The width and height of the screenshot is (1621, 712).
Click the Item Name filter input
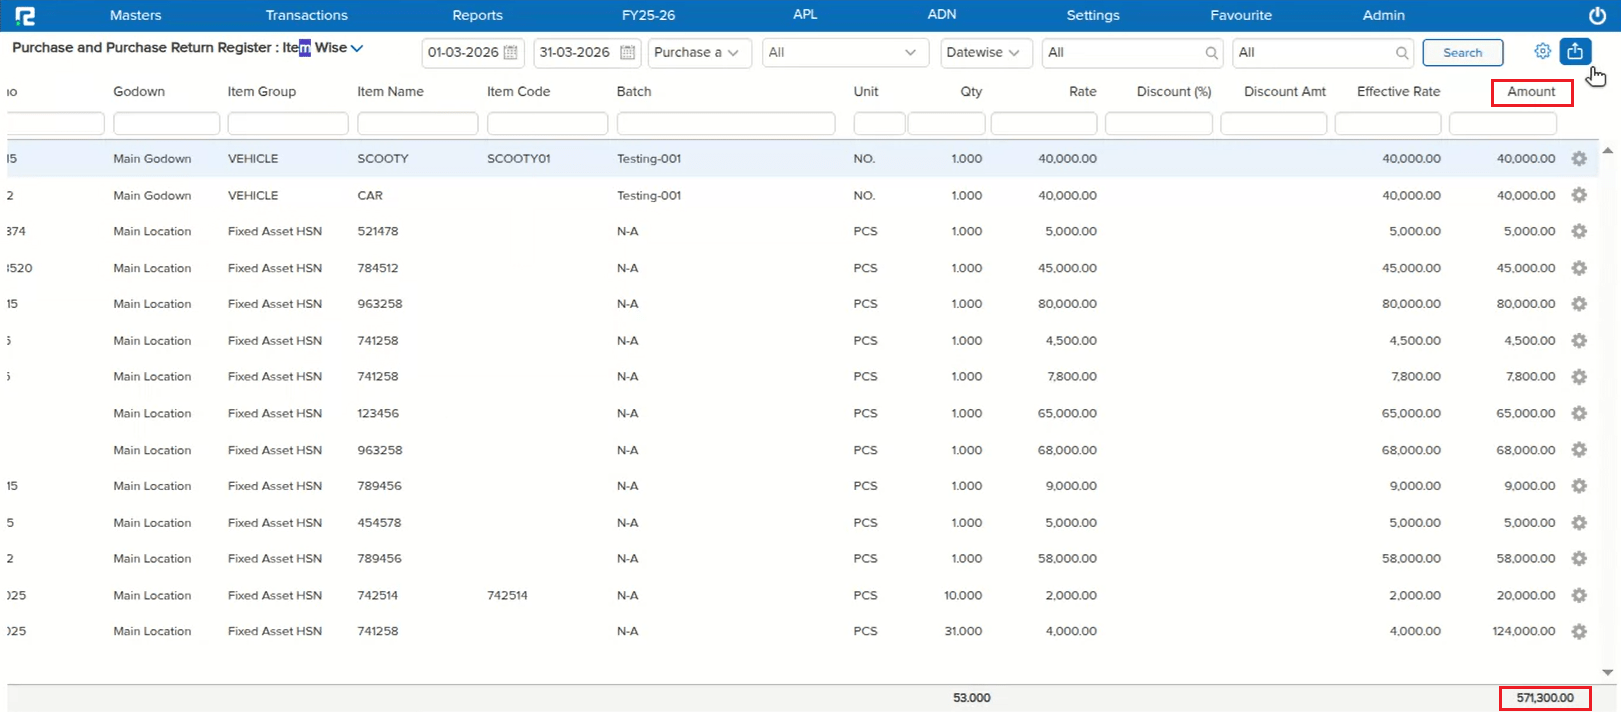coord(417,123)
